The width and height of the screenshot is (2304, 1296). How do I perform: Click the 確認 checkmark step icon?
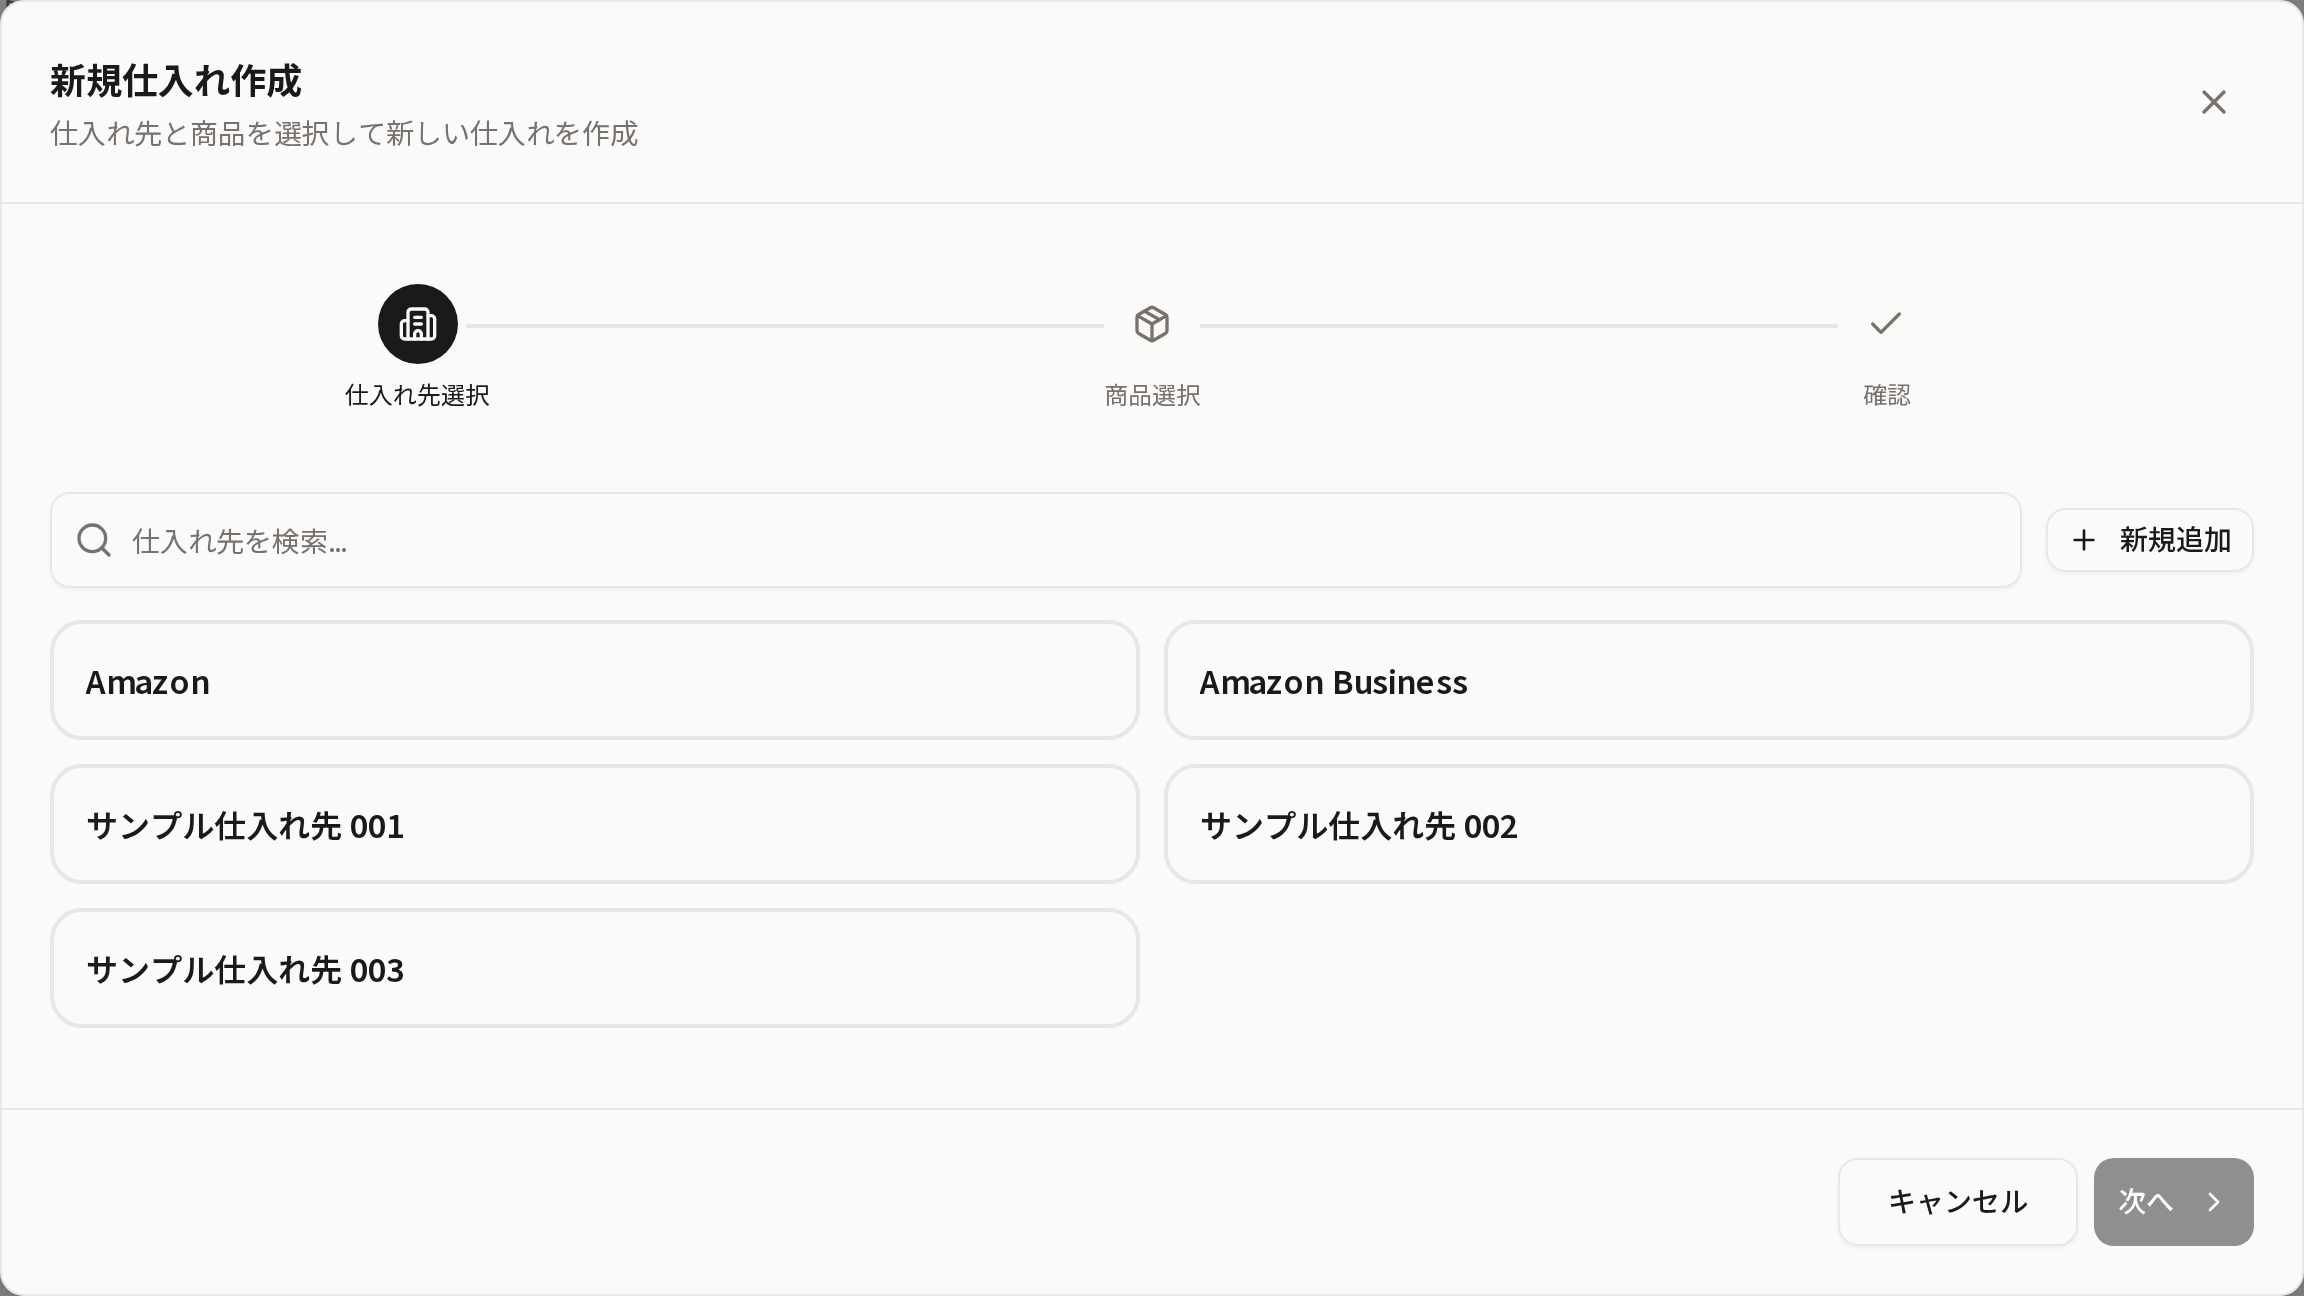pyautogui.click(x=1886, y=324)
